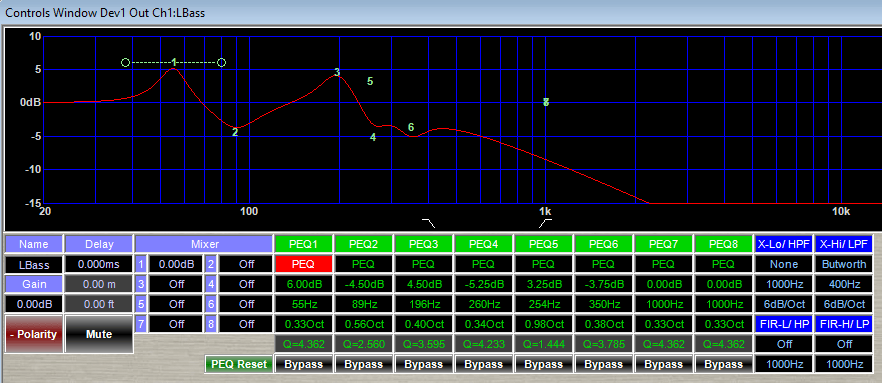Toggle PEQ1 band header

[x=303, y=244]
